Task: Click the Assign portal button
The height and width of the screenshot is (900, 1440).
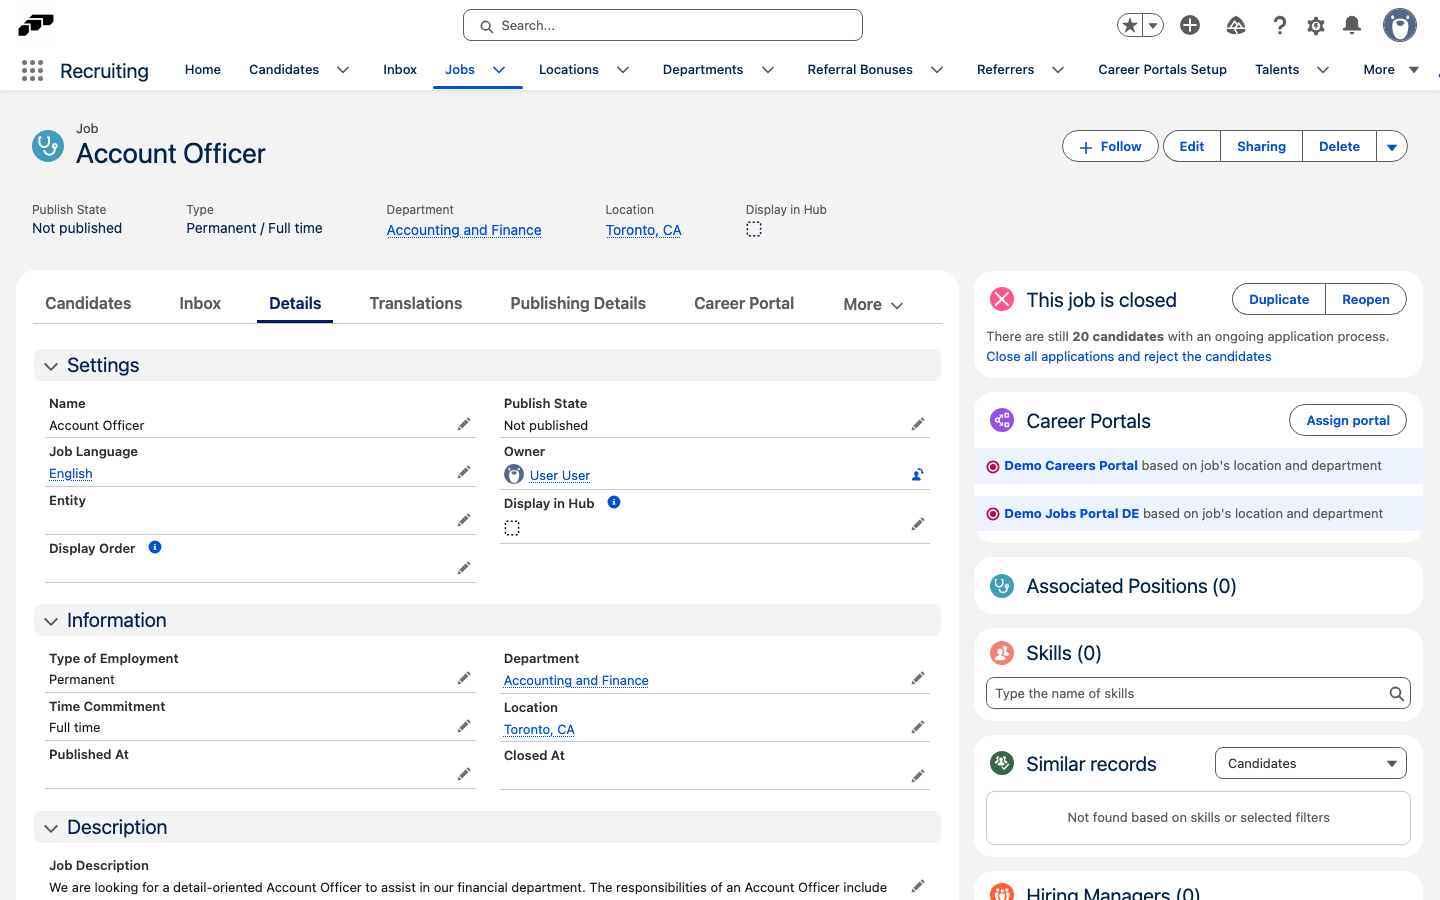Action: click(1348, 420)
